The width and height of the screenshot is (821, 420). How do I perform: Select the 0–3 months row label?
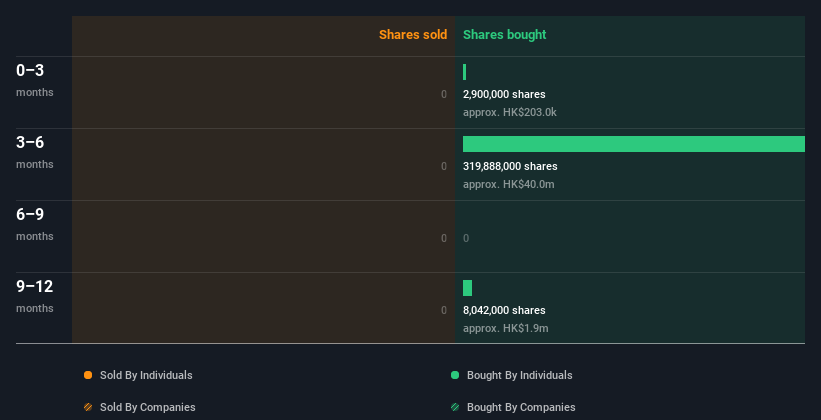pos(35,80)
